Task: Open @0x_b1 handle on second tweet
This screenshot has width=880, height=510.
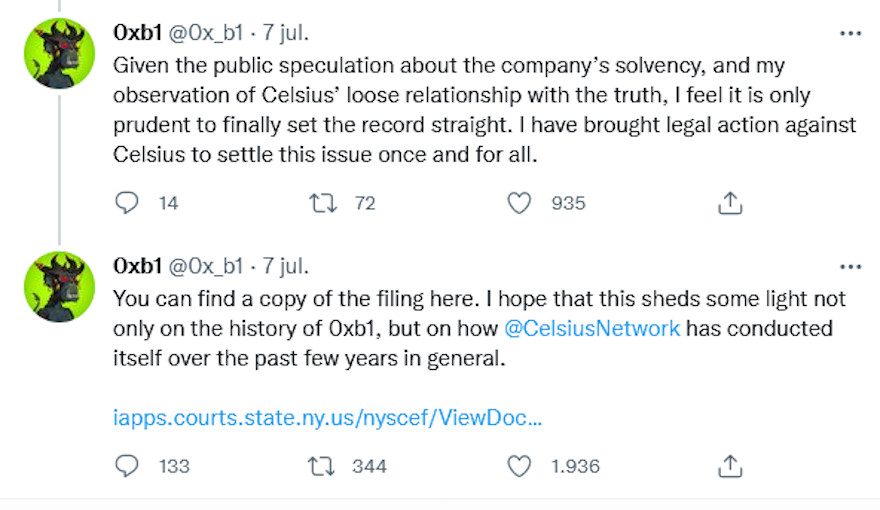Action: point(206,266)
